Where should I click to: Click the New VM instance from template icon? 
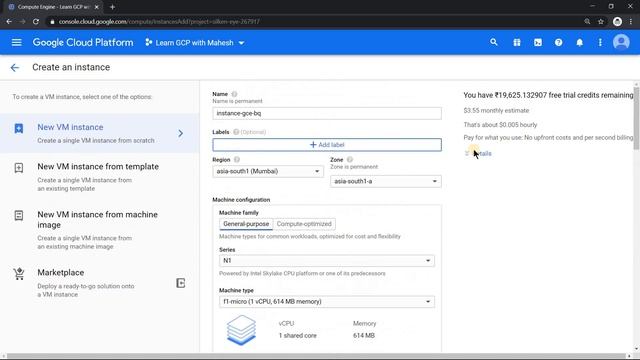pyautogui.click(x=19, y=168)
